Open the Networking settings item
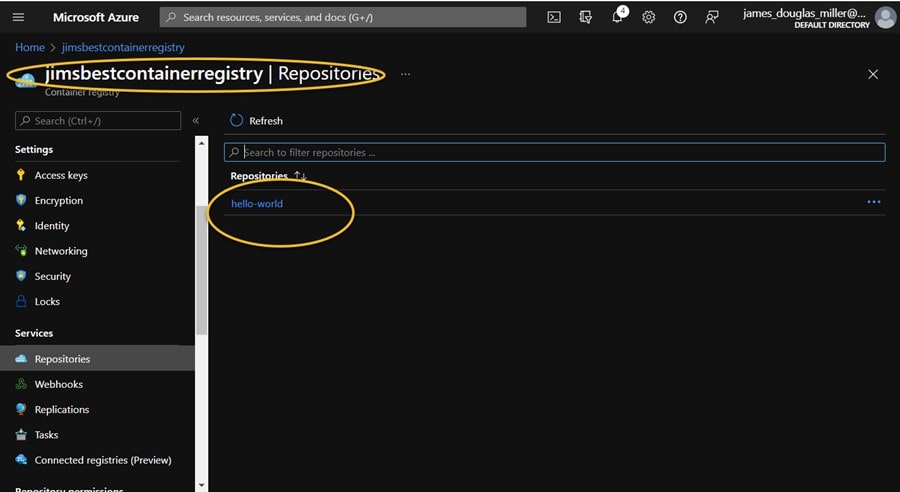Image resolution: width=900 pixels, height=492 pixels. coord(61,251)
